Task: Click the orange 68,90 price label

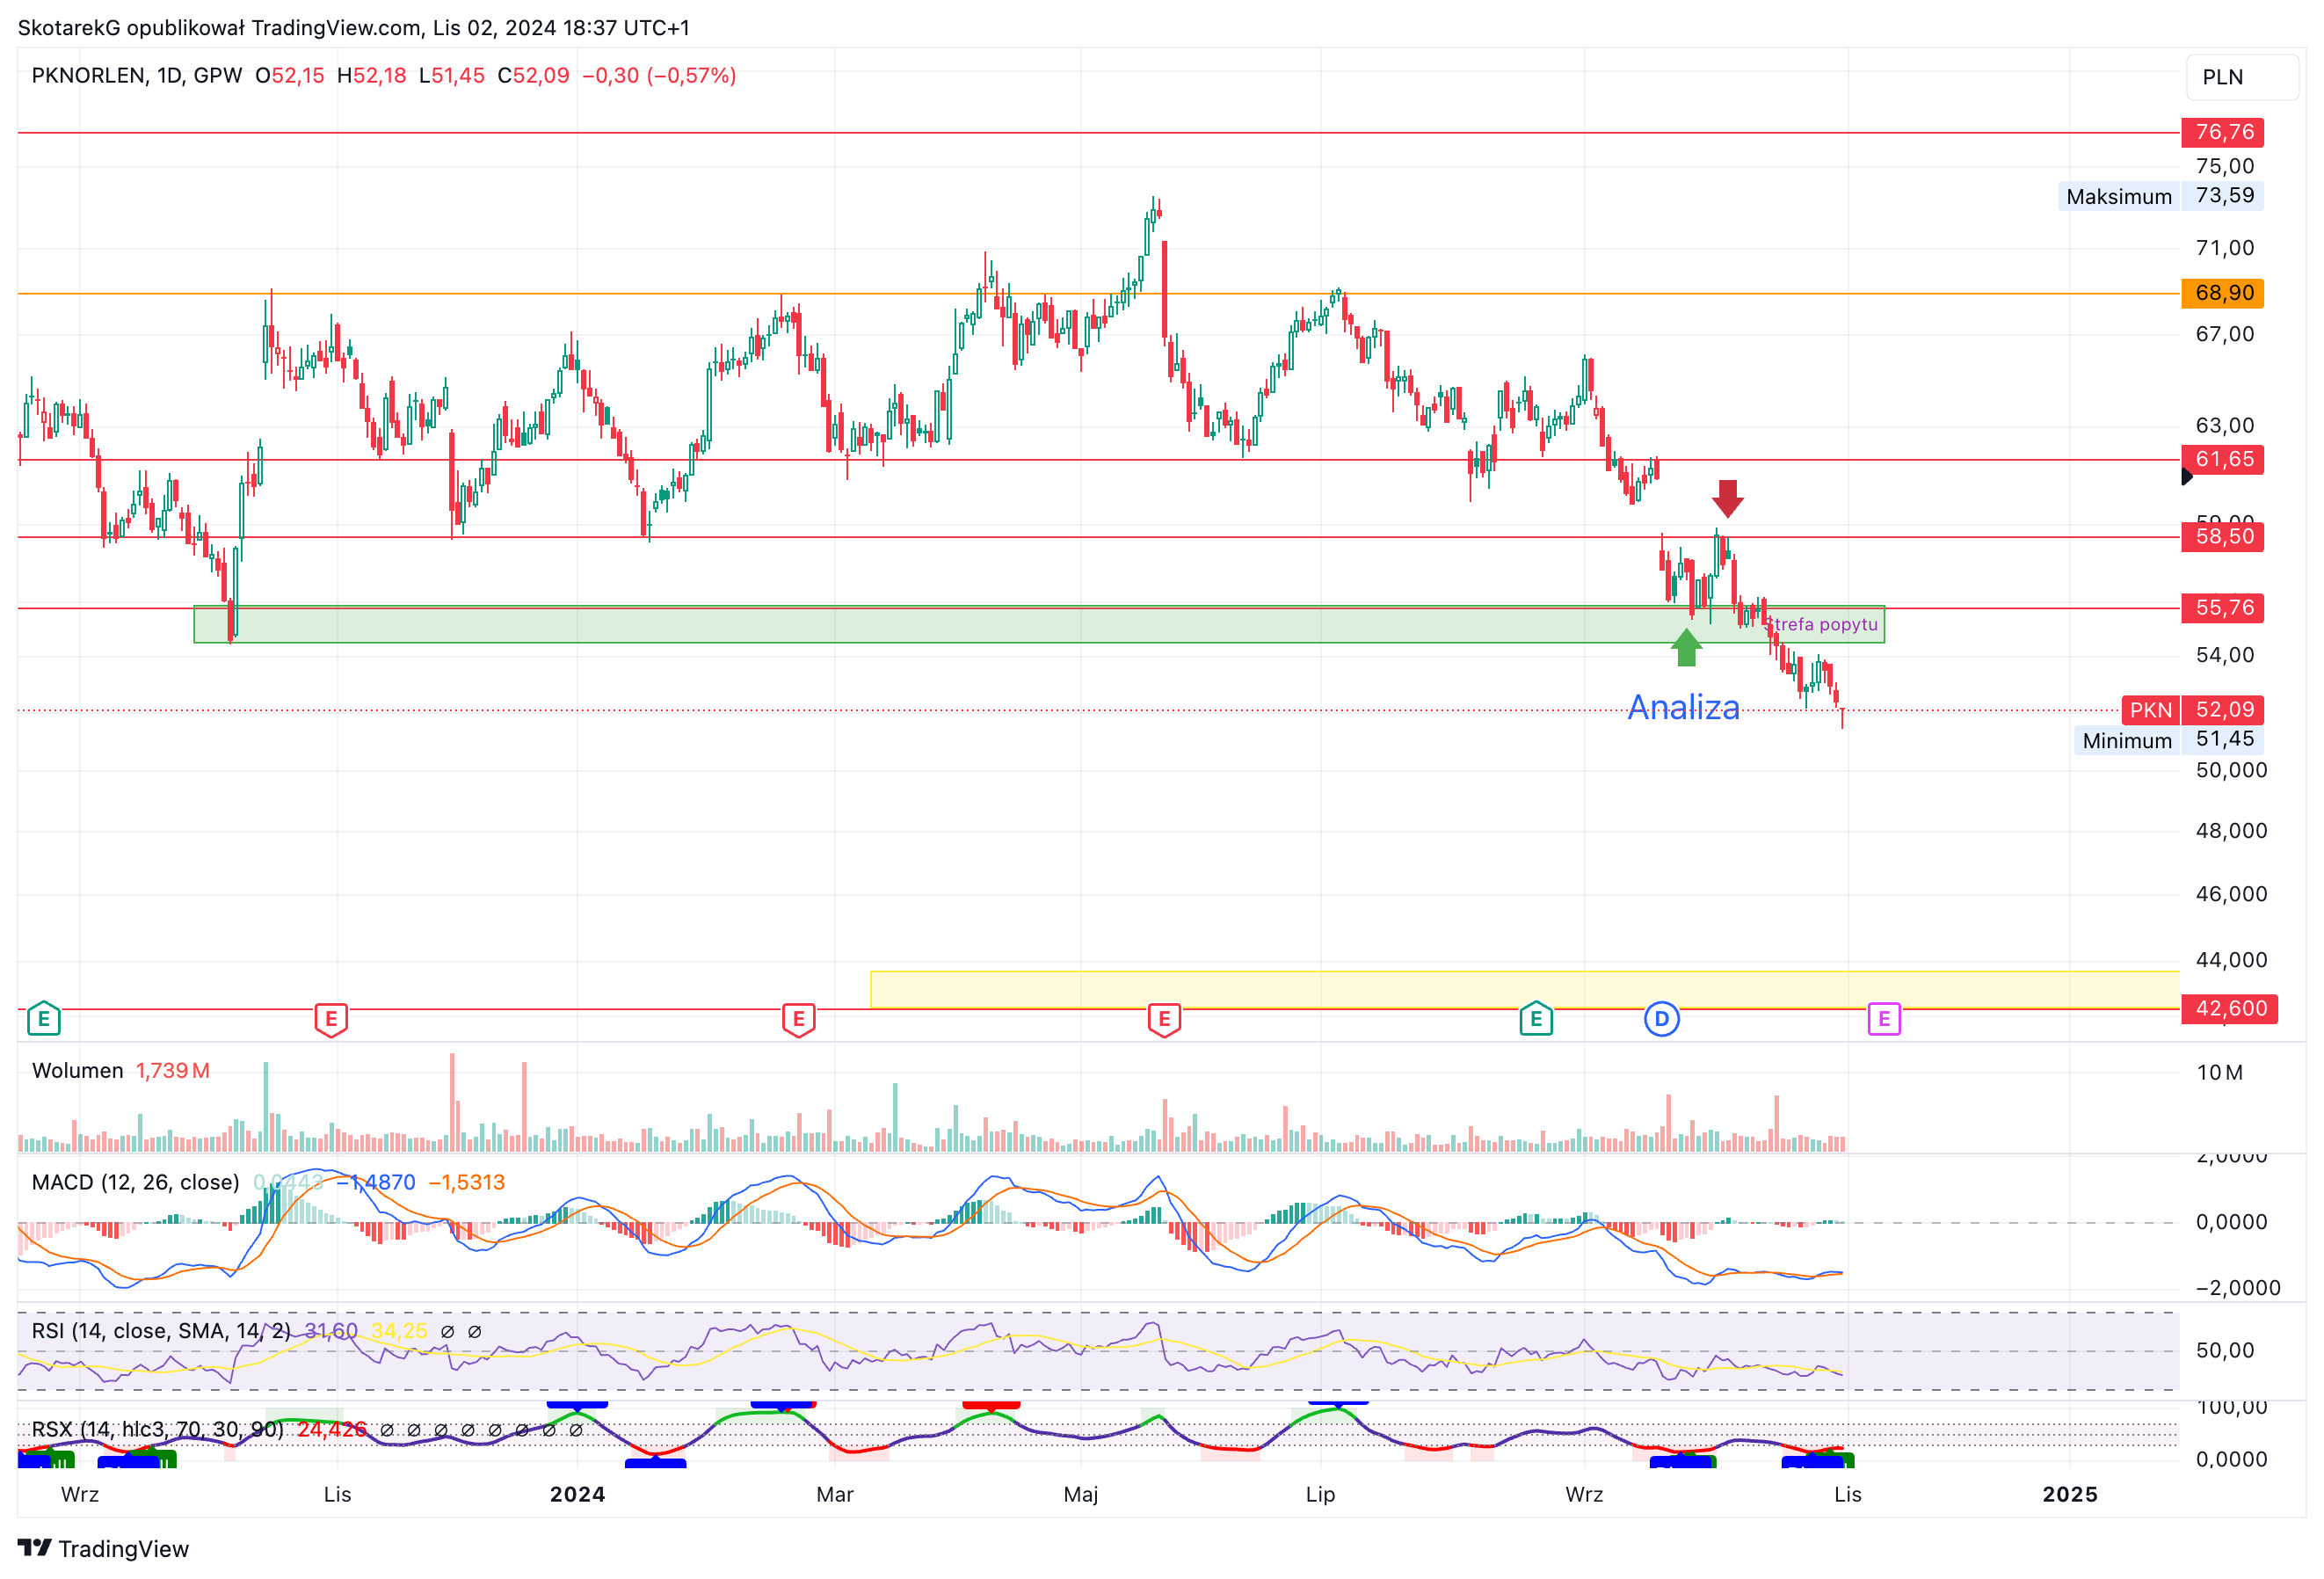Action: pos(2222,293)
